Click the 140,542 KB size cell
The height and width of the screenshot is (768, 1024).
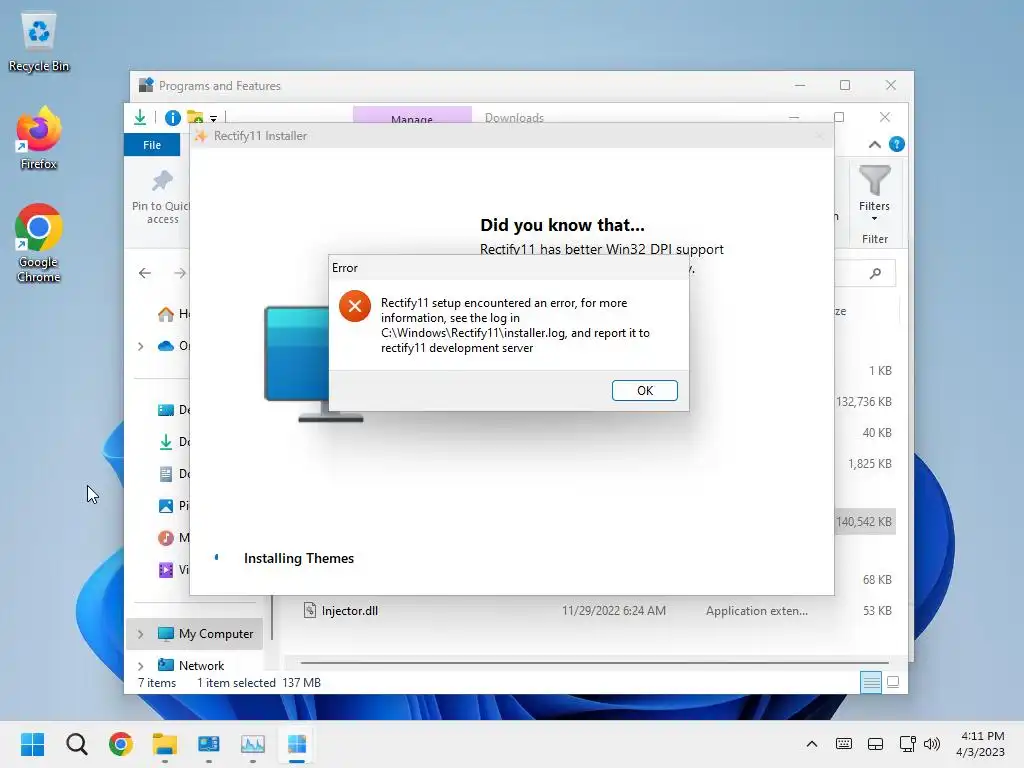[x=863, y=522]
